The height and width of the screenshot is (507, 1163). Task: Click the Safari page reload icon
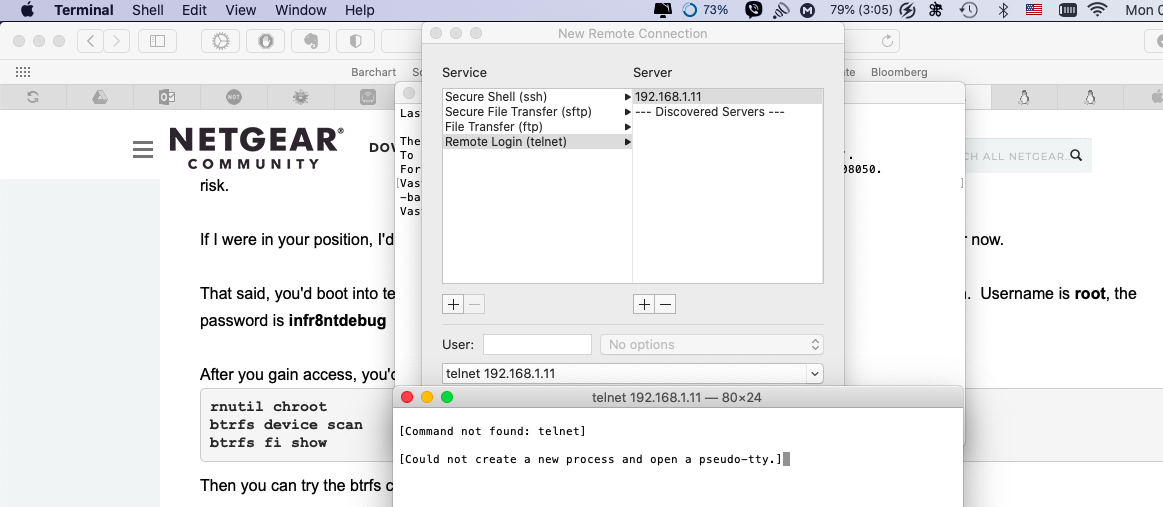(886, 41)
